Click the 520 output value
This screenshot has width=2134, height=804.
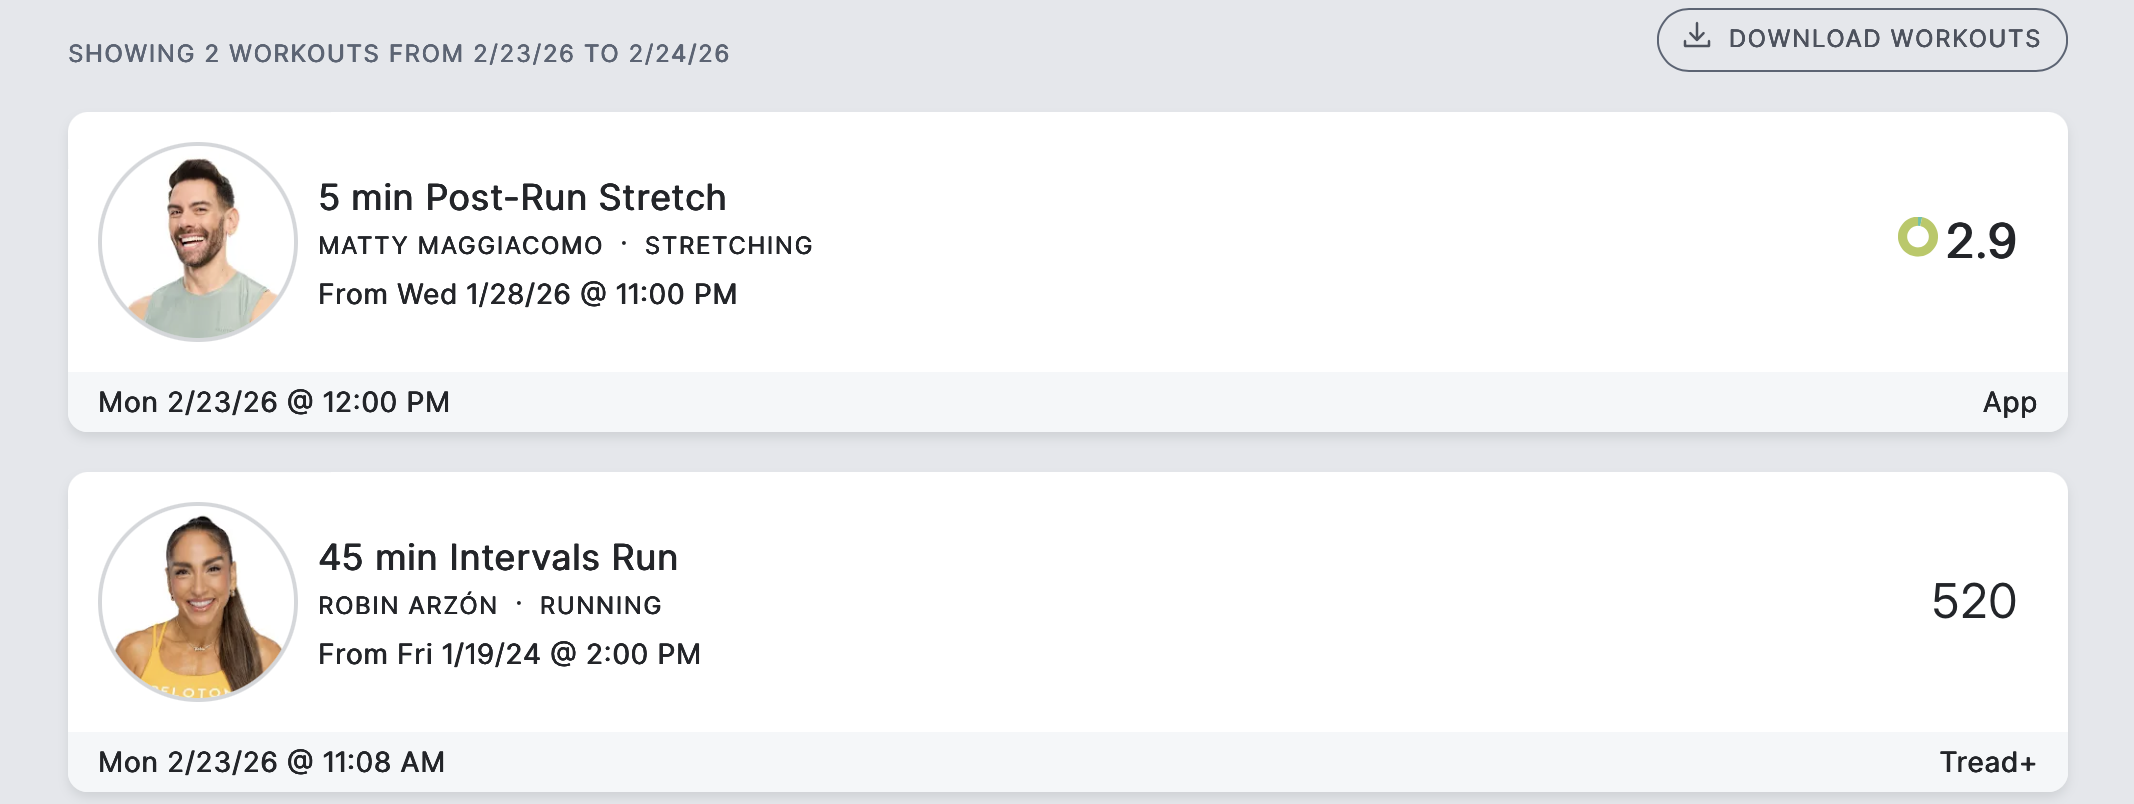[1973, 601]
